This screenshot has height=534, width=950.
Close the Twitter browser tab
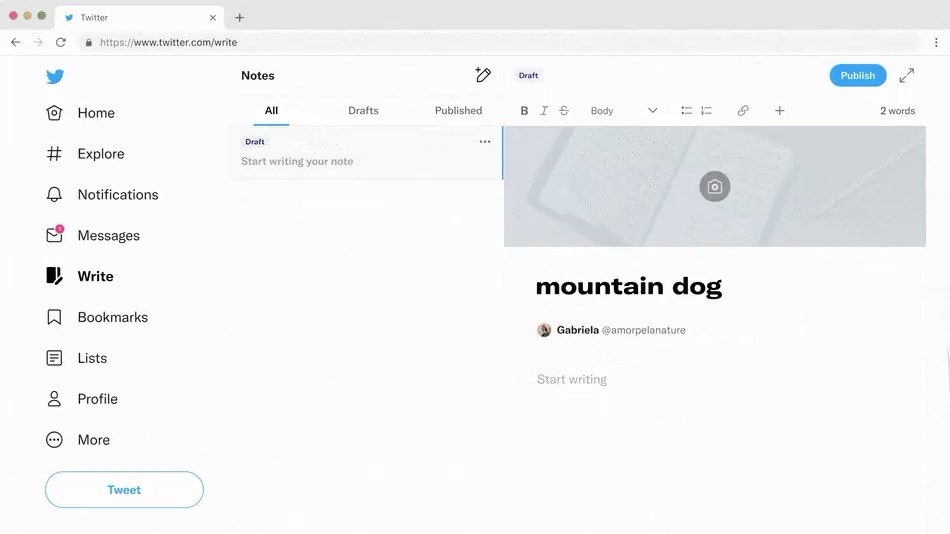click(213, 18)
